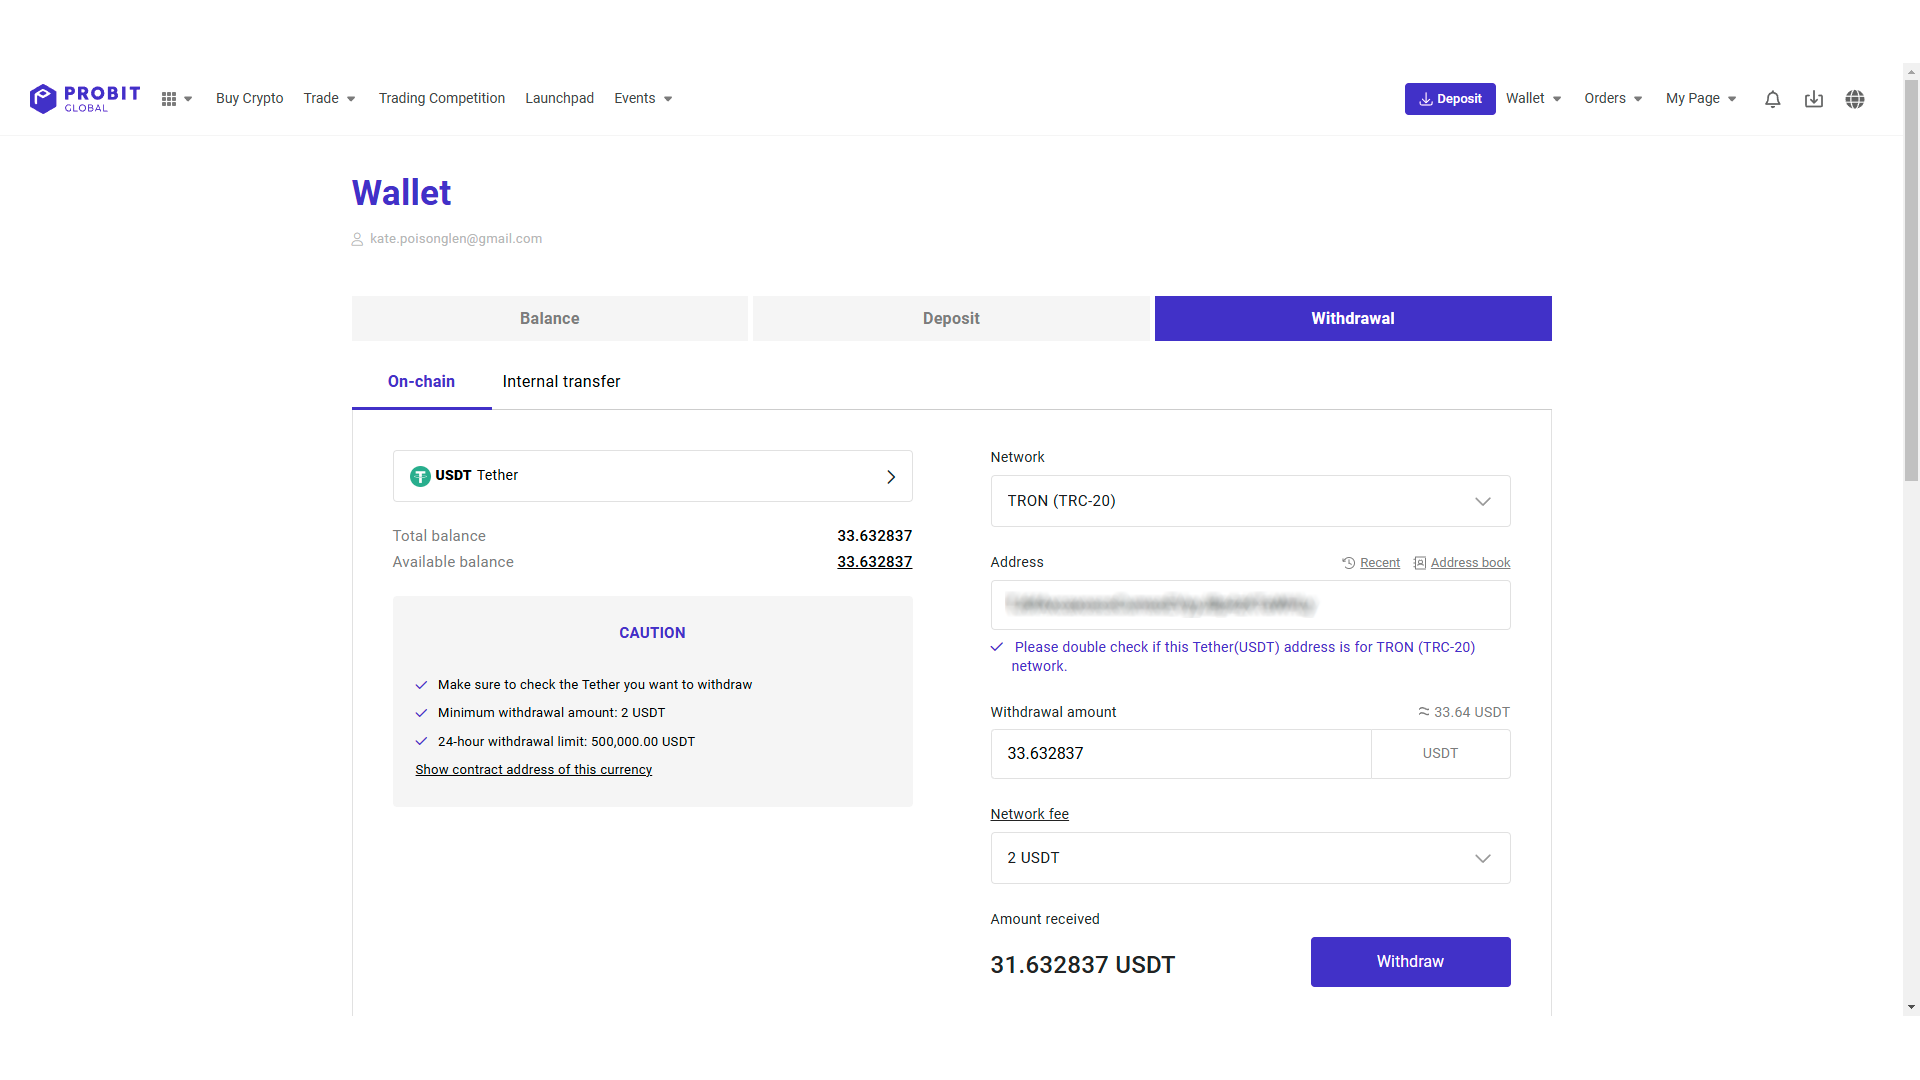Click the kate.poisonglen@gmail.com email text

(x=456, y=239)
